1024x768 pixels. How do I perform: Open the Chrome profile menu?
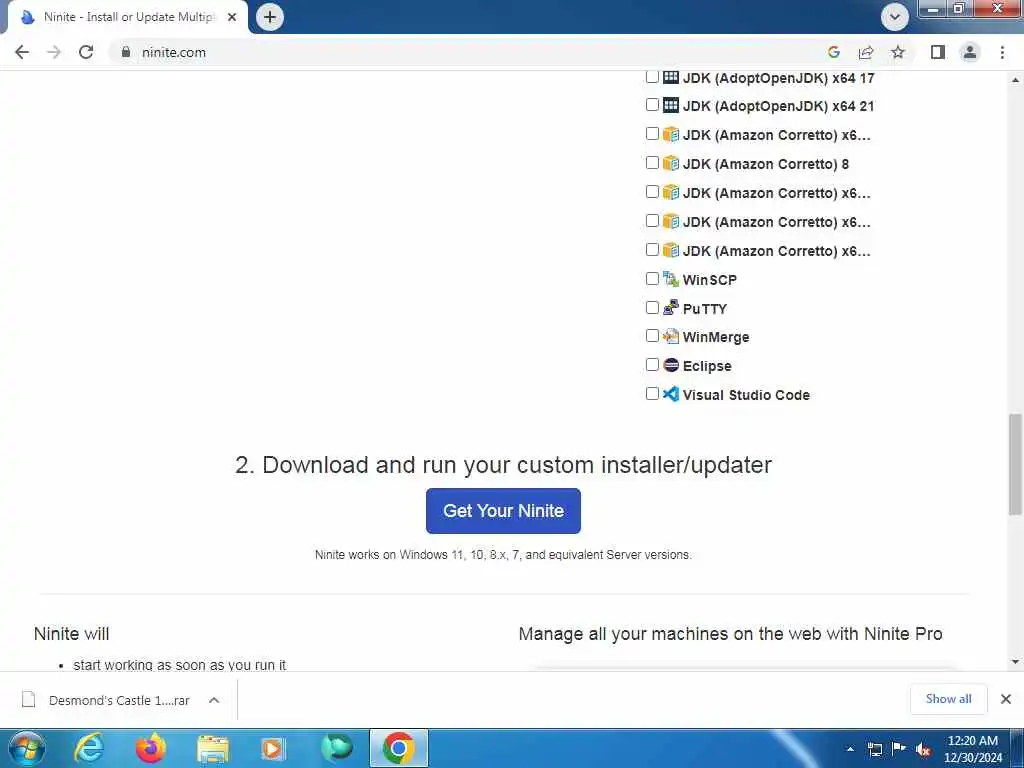point(970,52)
